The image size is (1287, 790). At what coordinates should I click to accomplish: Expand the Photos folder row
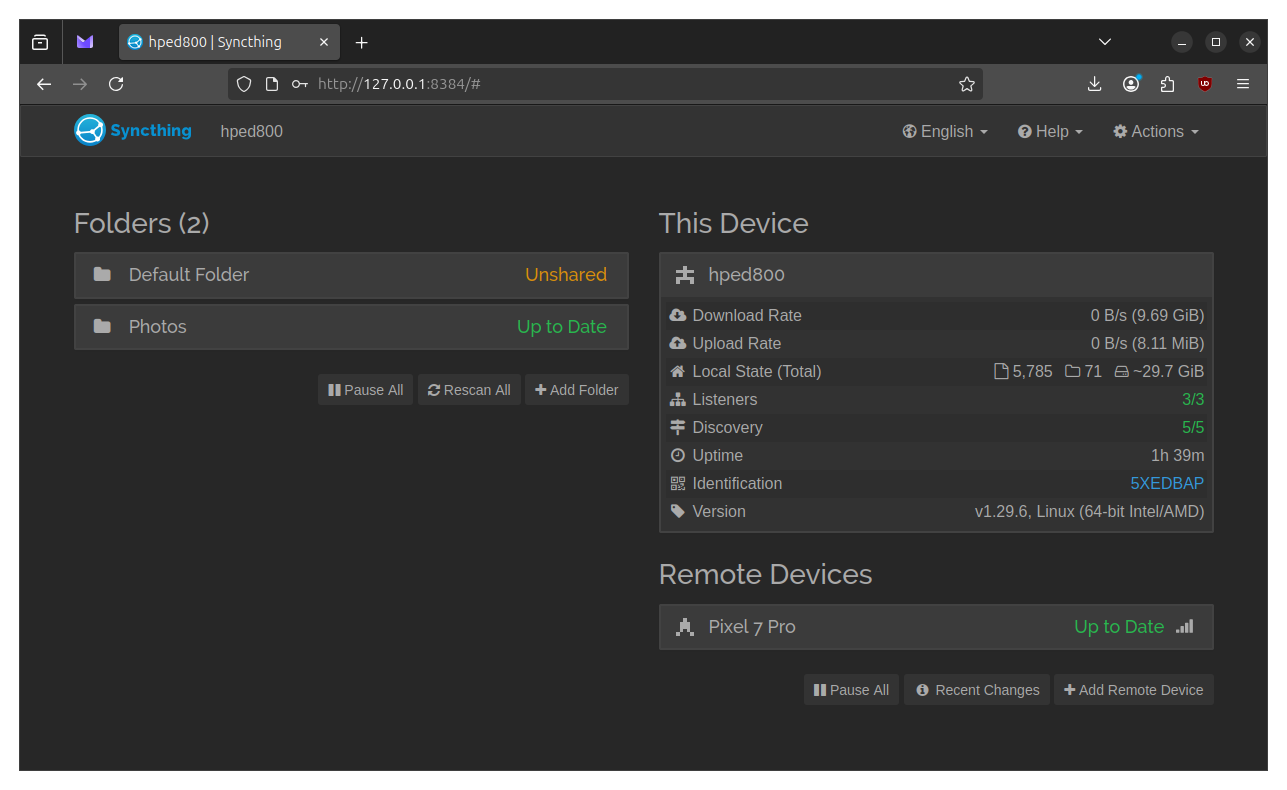click(351, 327)
